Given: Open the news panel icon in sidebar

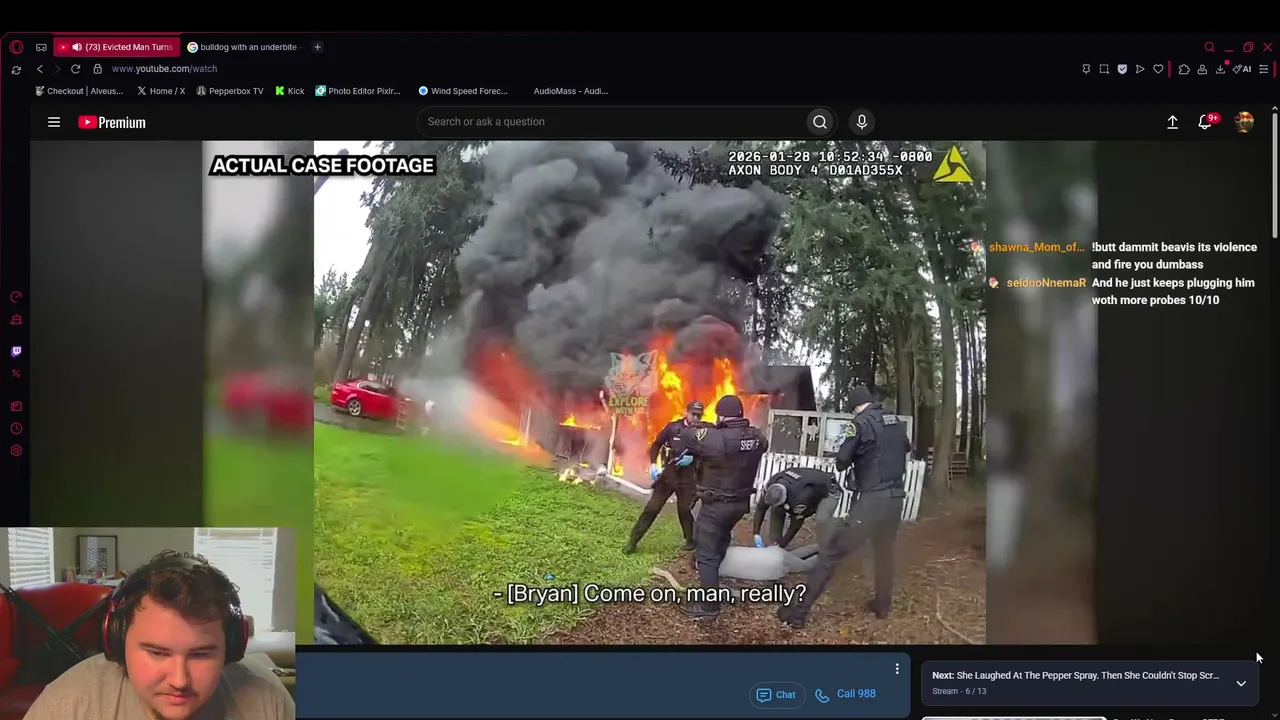Looking at the screenshot, I should [x=16, y=406].
